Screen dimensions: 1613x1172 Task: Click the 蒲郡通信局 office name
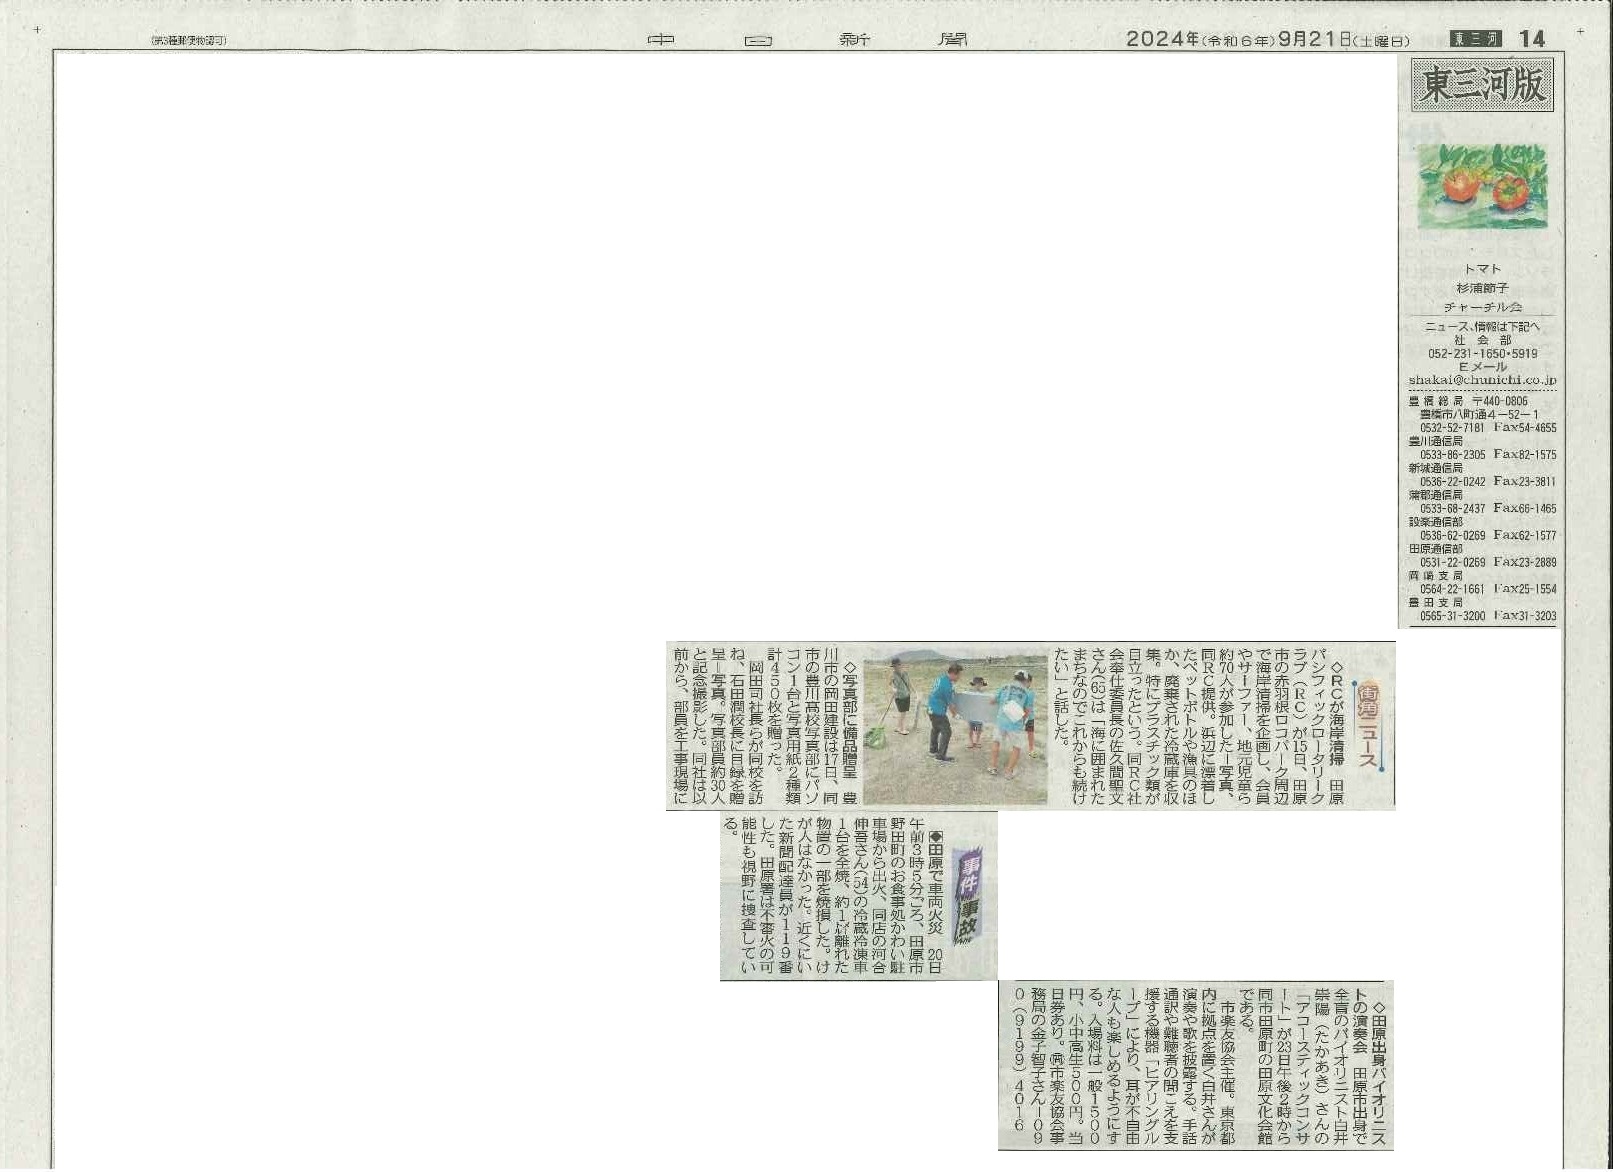click(x=1435, y=495)
